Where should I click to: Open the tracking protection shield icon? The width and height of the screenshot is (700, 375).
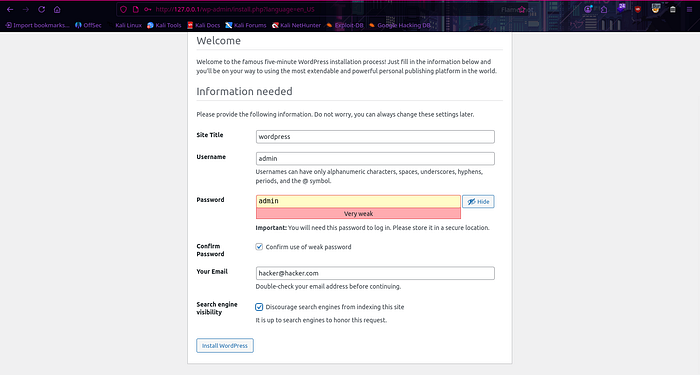coord(124,9)
